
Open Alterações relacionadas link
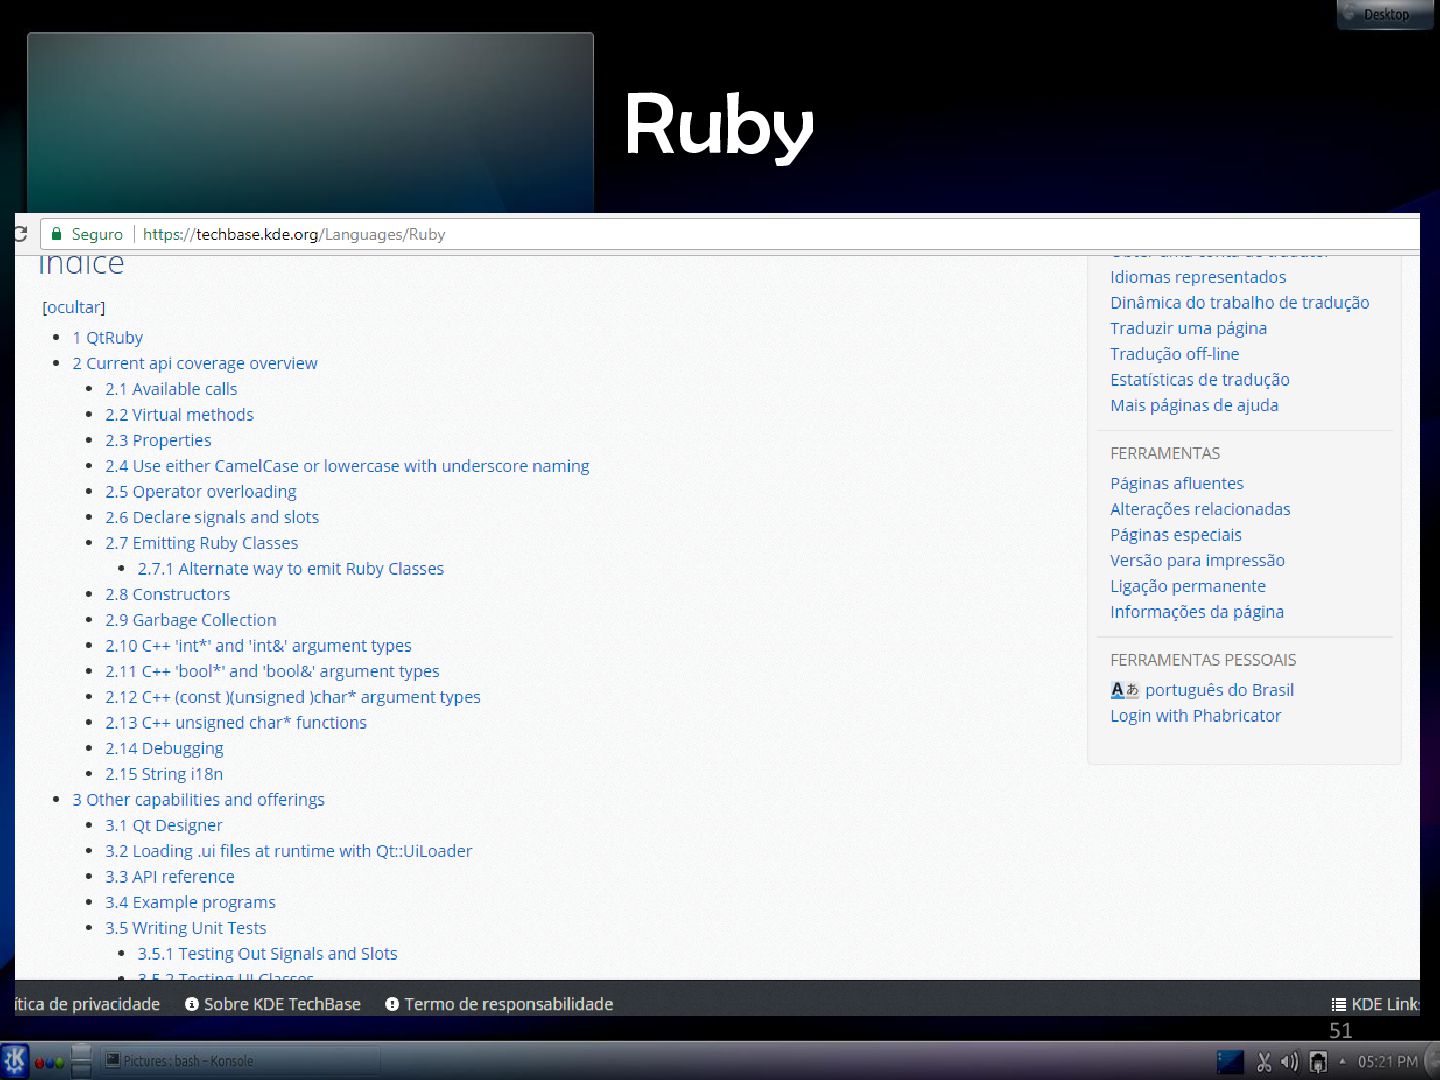coord(1200,509)
